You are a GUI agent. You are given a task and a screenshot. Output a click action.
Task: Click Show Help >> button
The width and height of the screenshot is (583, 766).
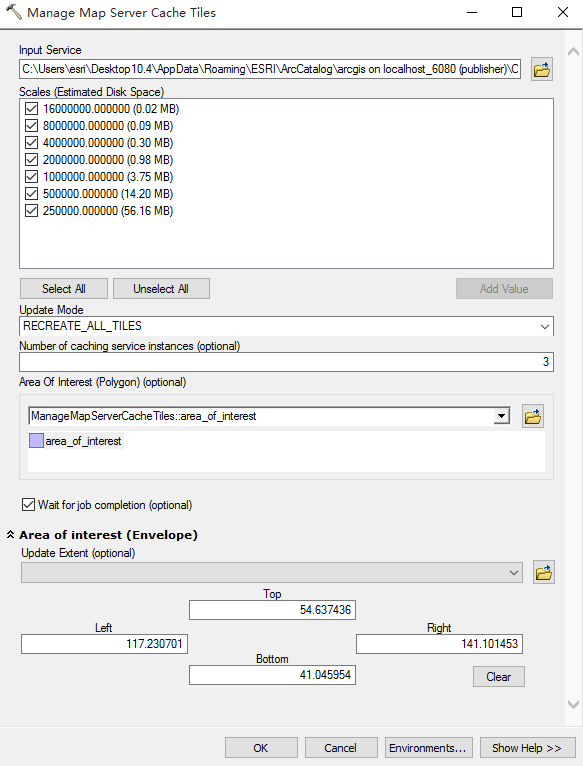(527, 748)
